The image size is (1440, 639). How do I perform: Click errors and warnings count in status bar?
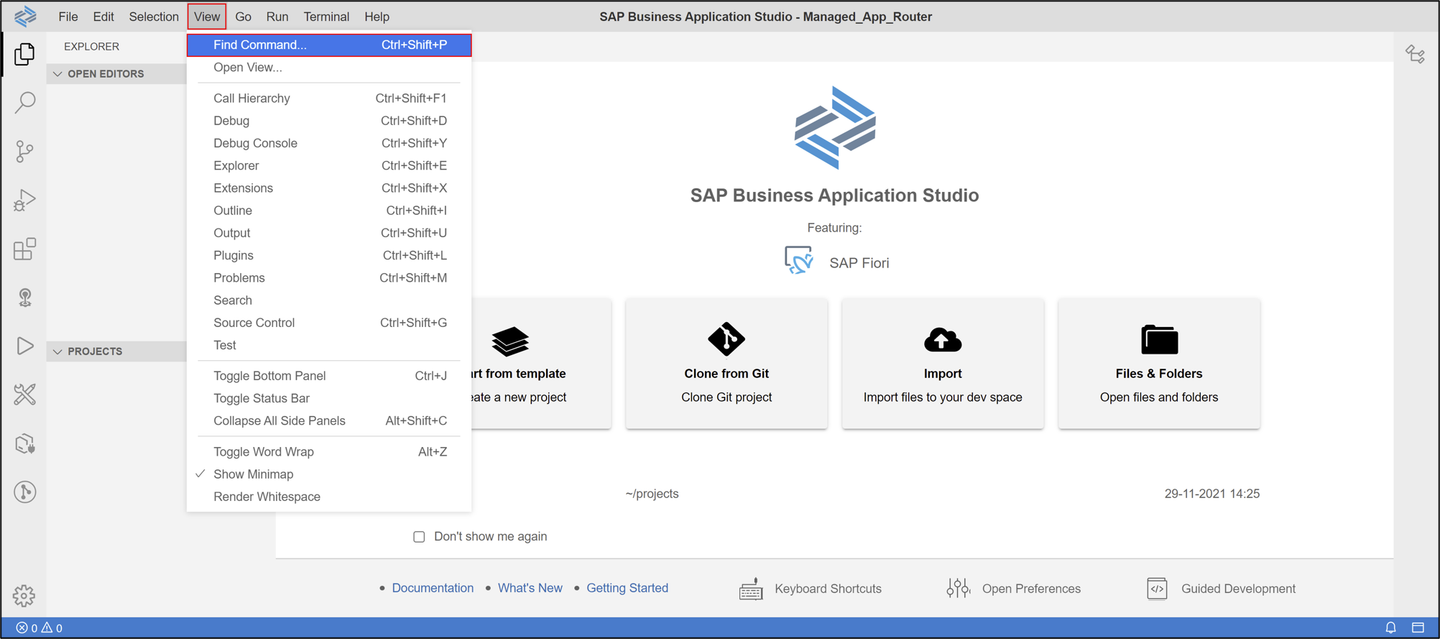coord(40,628)
